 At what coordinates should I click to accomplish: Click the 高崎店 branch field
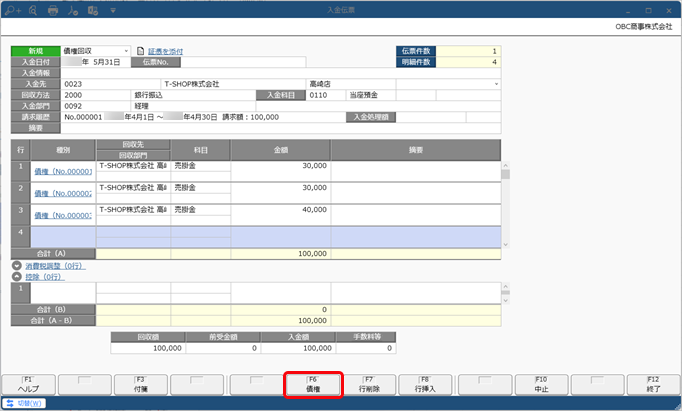point(351,84)
